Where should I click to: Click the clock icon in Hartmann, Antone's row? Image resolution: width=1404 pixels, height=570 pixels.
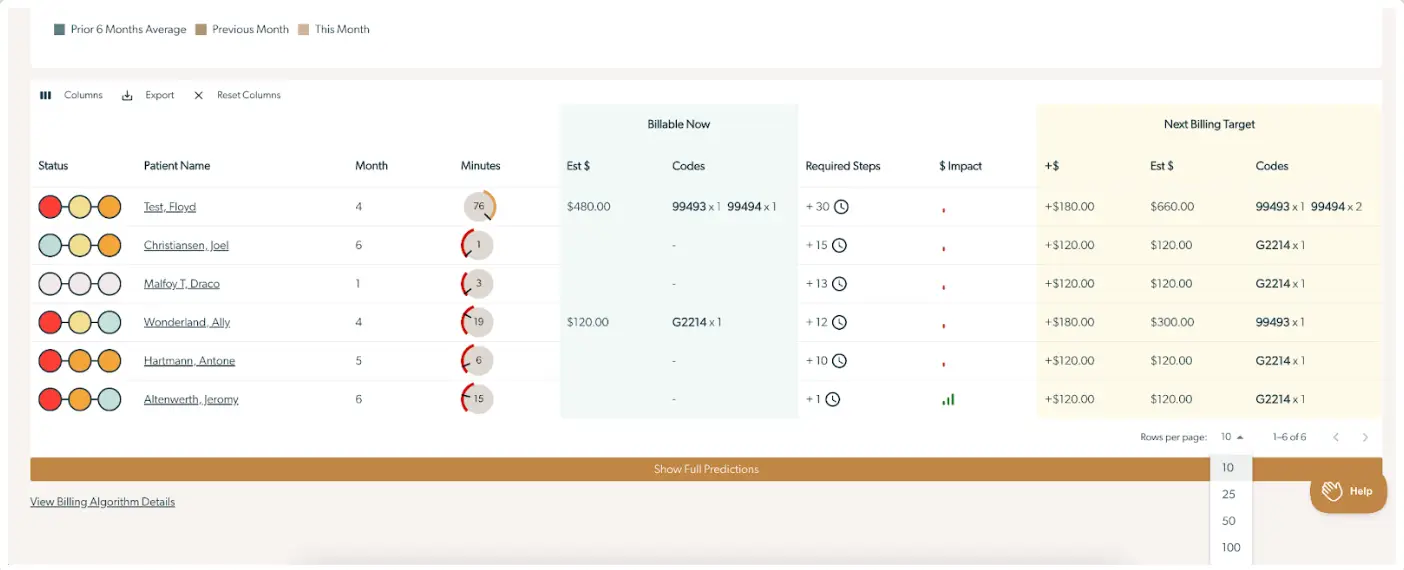tap(839, 361)
